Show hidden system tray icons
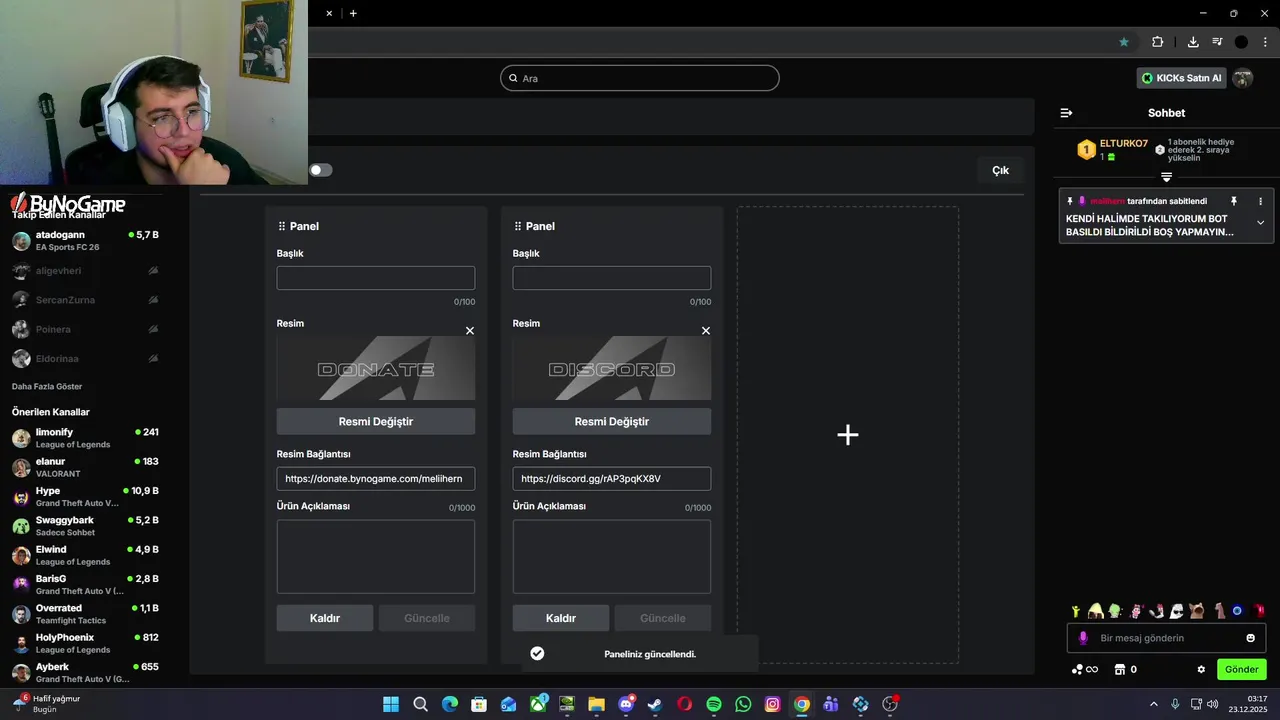The width and height of the screenshot is (1280, 720). [x=1154, y=704]
